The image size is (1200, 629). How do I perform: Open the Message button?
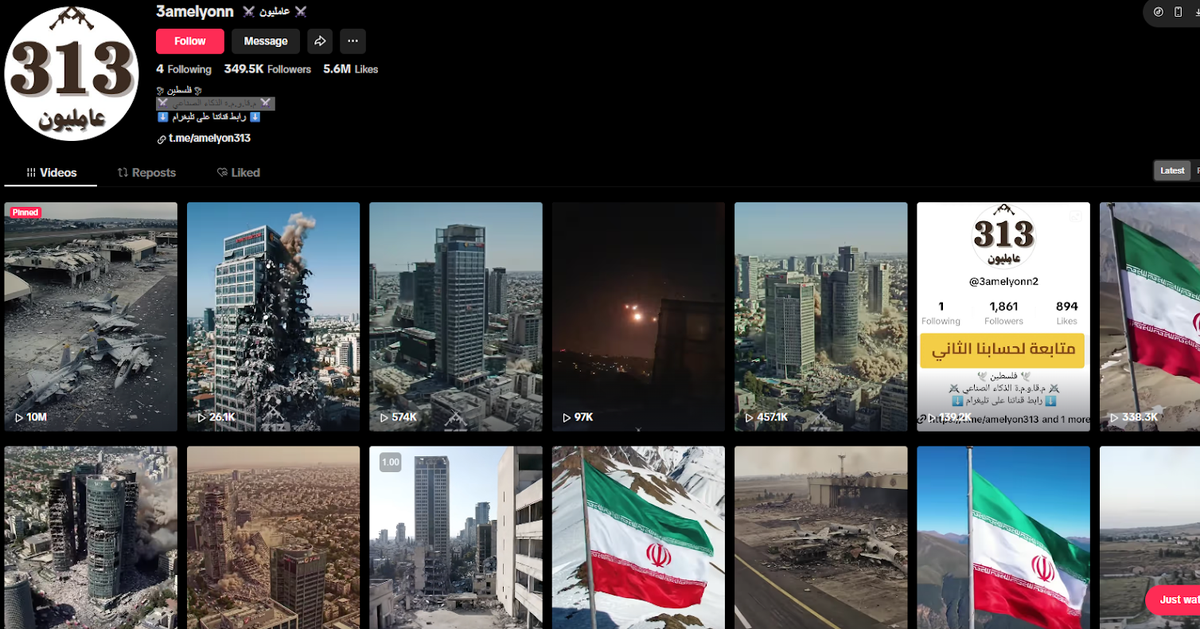[266, 41]
